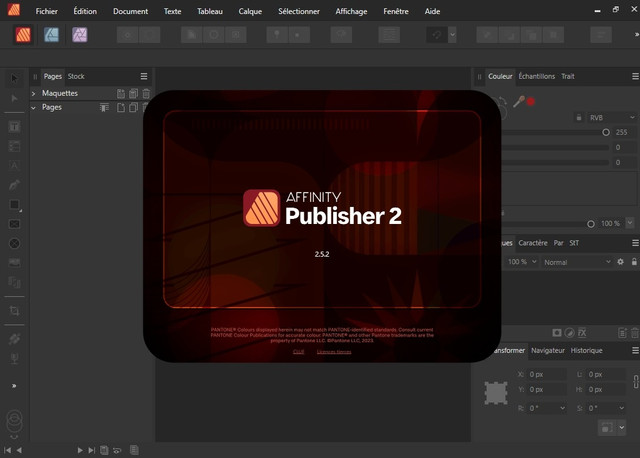Toggle colour model lock beside RVB
640x458 pixels.
pyautogui.click(x=578, y=118)
